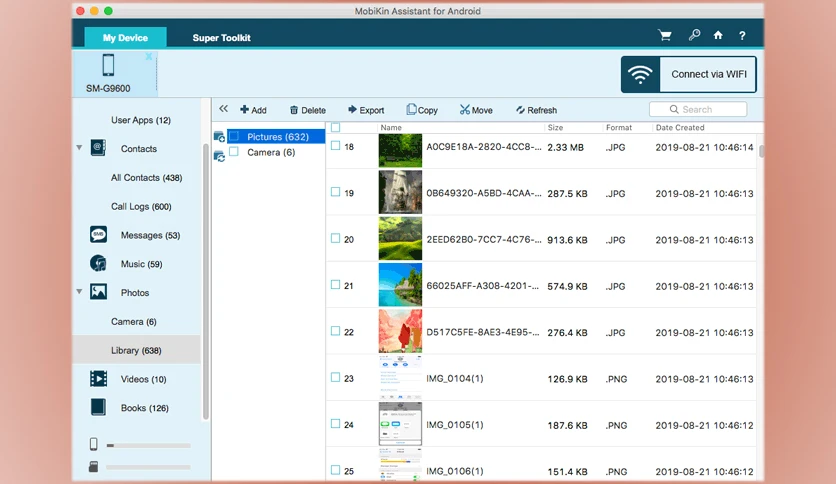
Task: Sort by Date Created column header
Action: tap(680, 127)
